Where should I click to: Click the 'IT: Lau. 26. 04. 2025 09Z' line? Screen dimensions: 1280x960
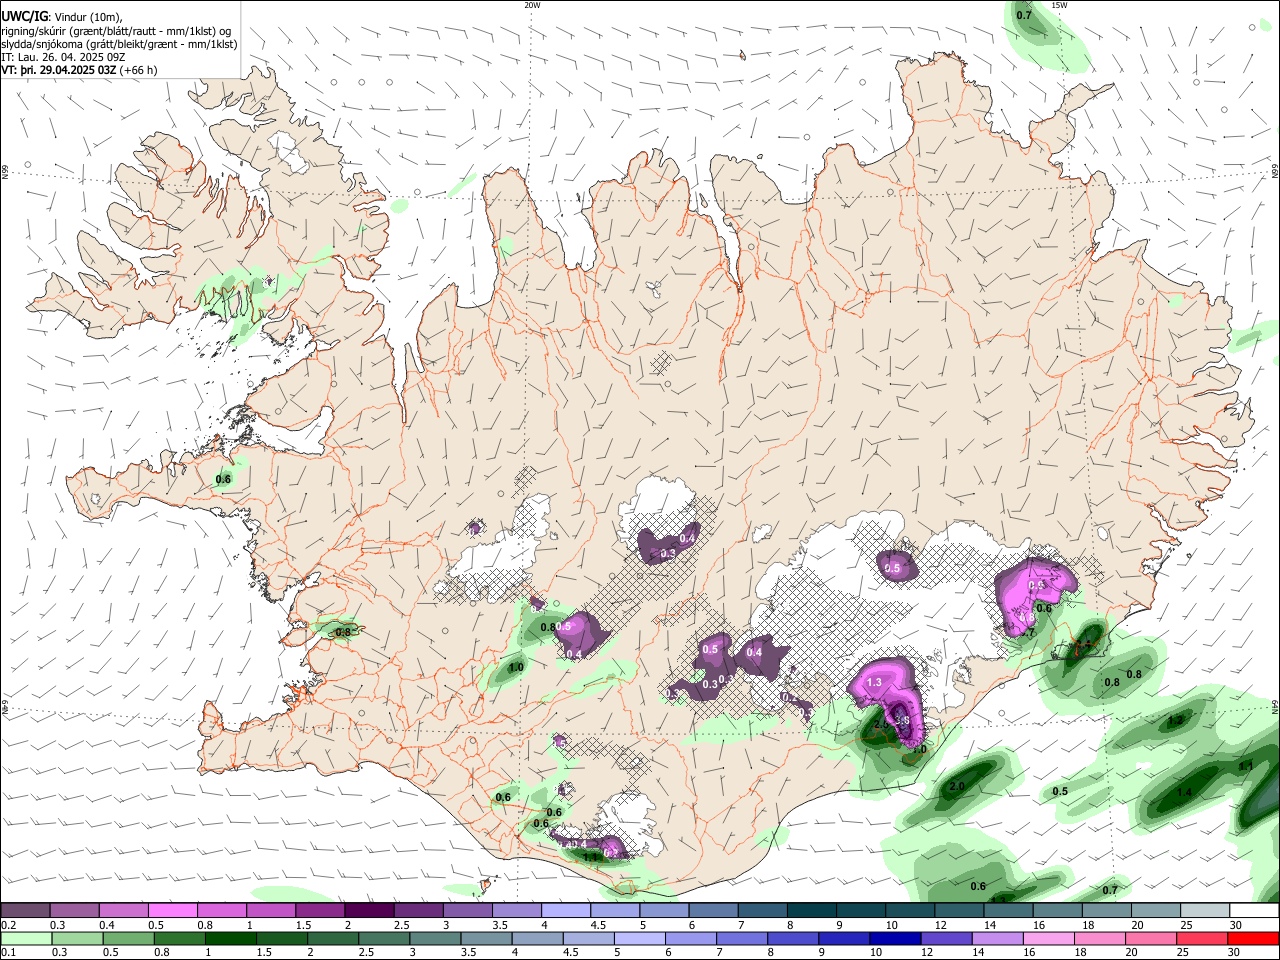tap(63, 57)
